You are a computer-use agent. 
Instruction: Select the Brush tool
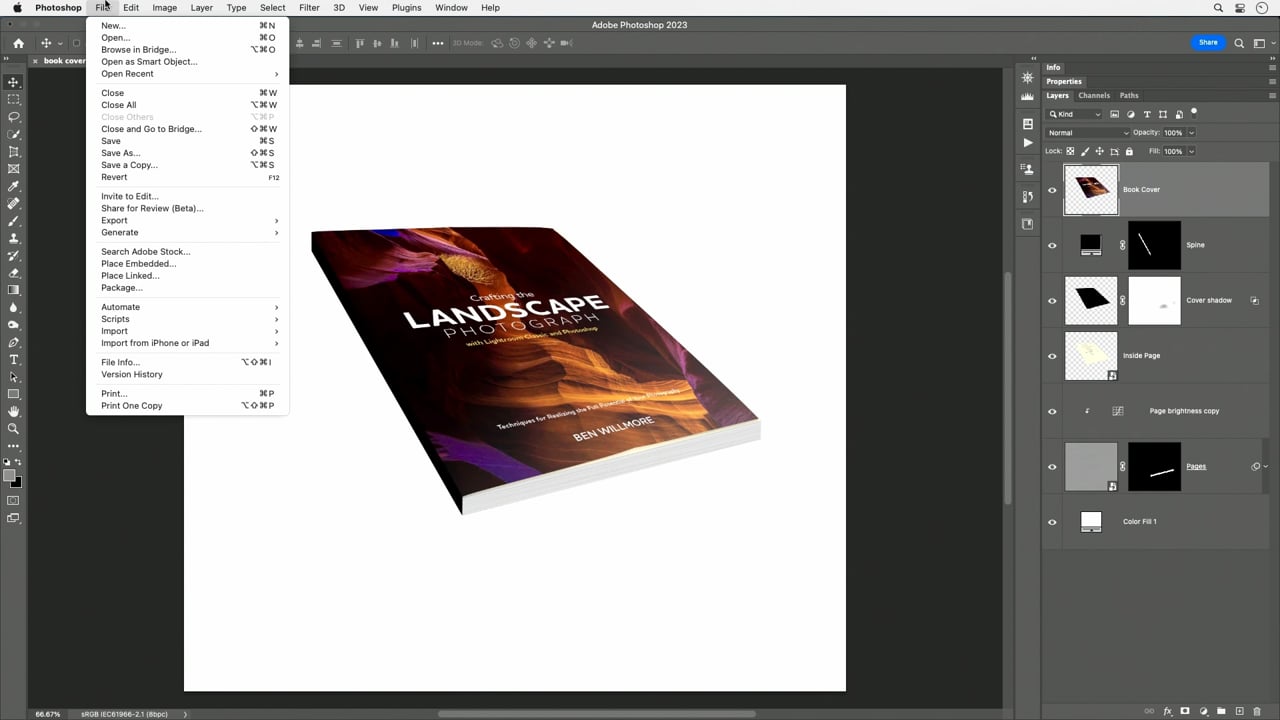point(13,221)
